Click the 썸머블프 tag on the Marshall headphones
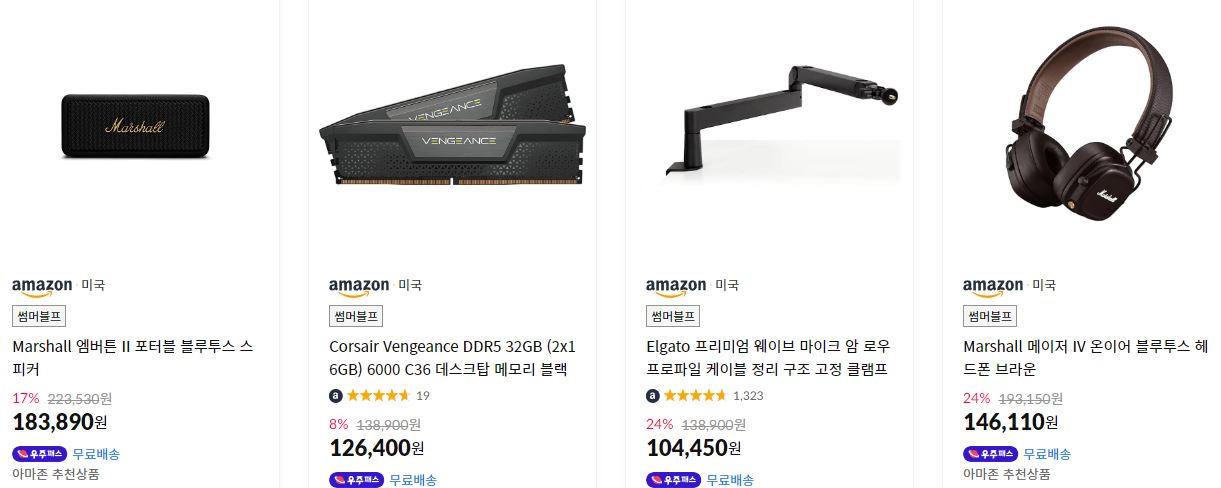Screen dimensions: 1221x488 click(x=990, y=316)
